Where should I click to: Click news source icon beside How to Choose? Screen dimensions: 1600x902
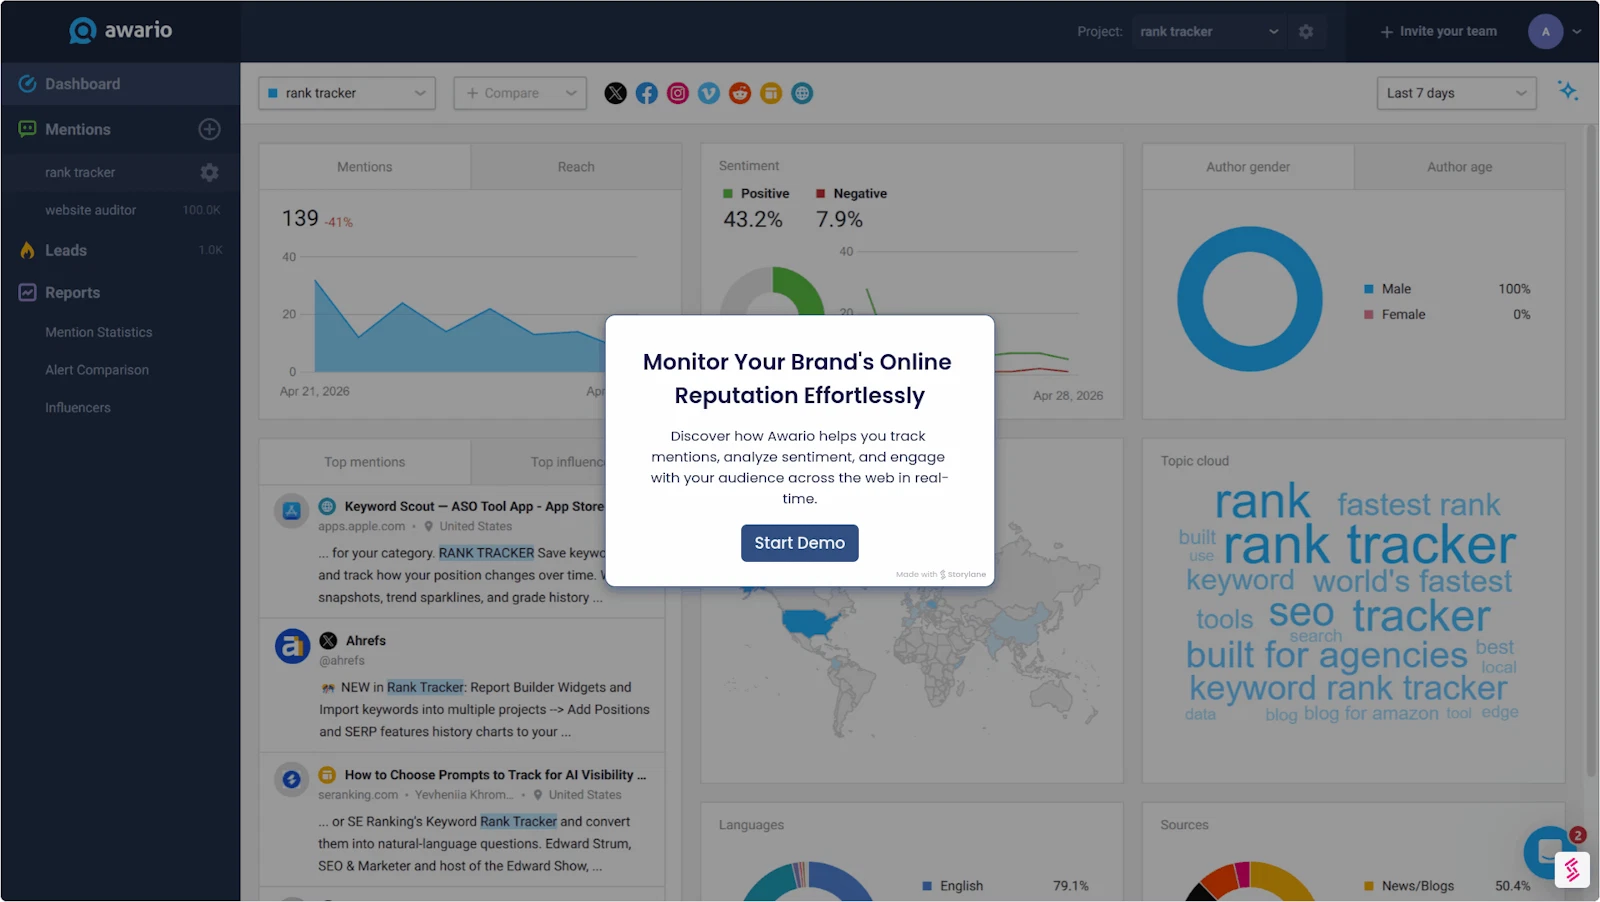pyautogui.click(x=327, y=775)
